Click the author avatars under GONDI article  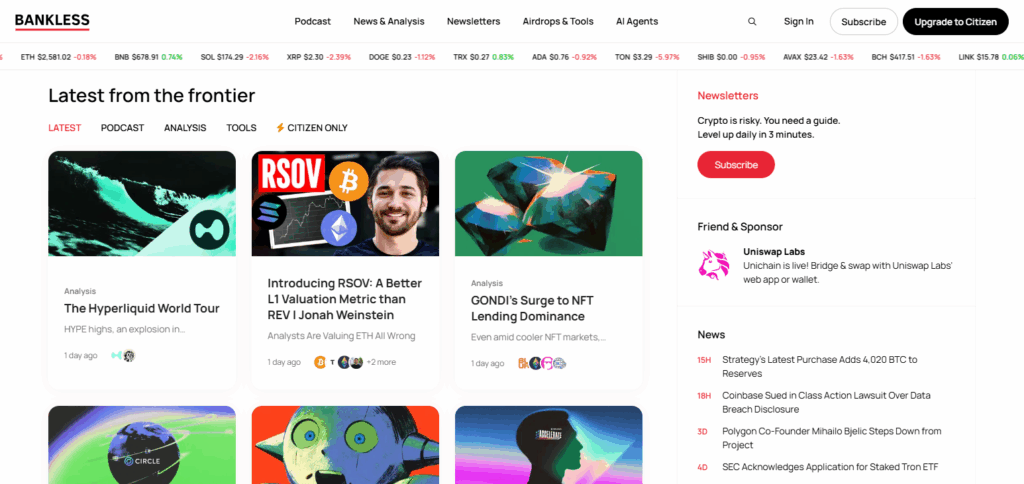542,363
